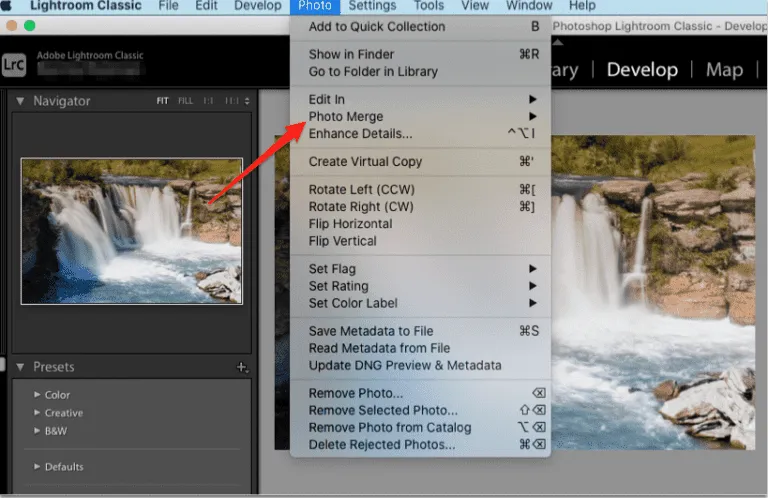768x498 pixels.
Task: Choose Add to Quick Collection
Action: point(420,26)
